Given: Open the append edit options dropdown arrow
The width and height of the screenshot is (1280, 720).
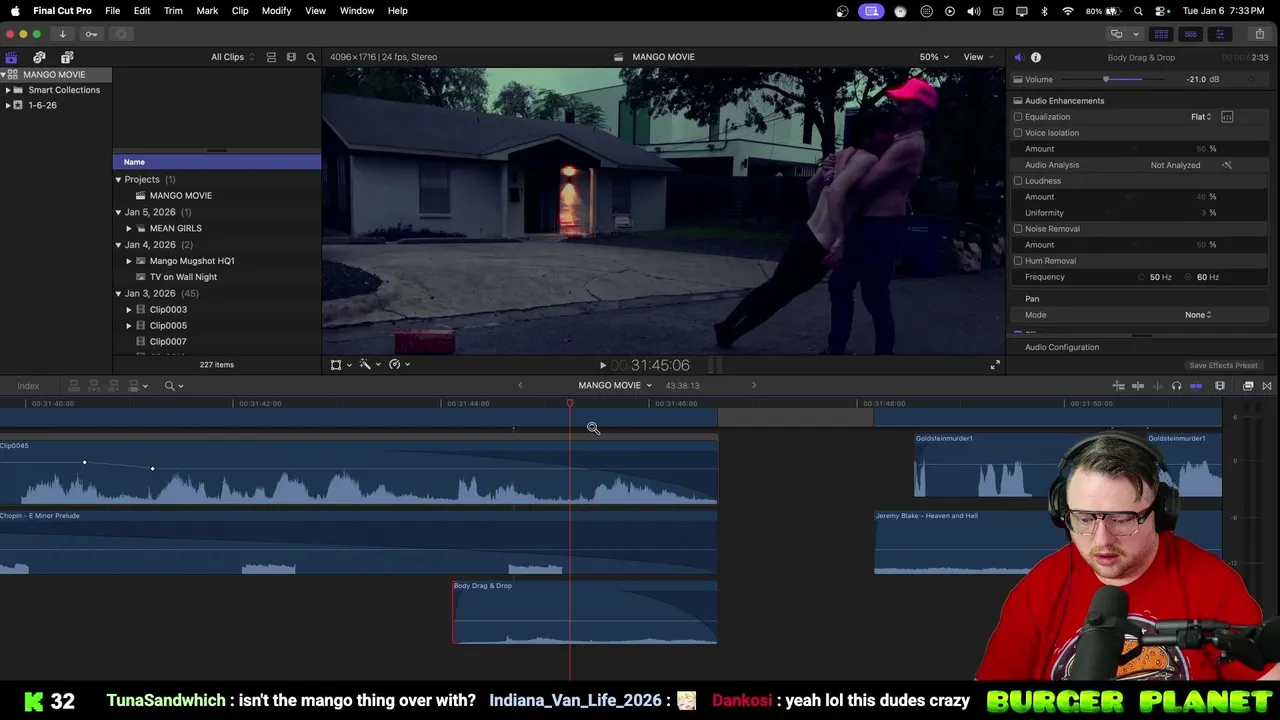Looking at the screenshot, I should click(x=145, y=386).
